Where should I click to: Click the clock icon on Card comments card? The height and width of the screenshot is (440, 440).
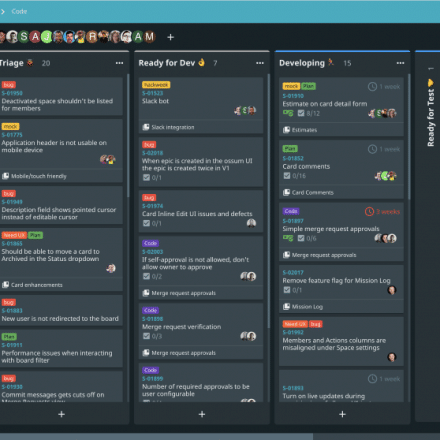[x=372, y=149]
